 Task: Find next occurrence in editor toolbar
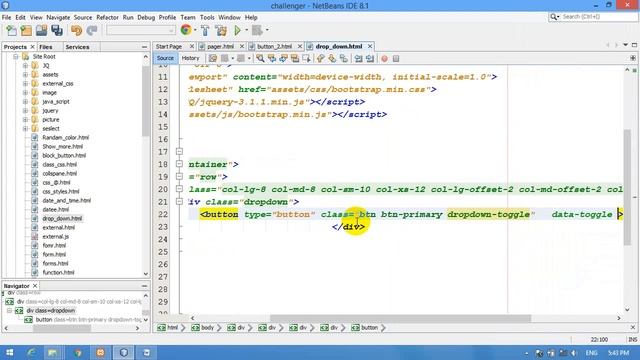coord(283,58)
